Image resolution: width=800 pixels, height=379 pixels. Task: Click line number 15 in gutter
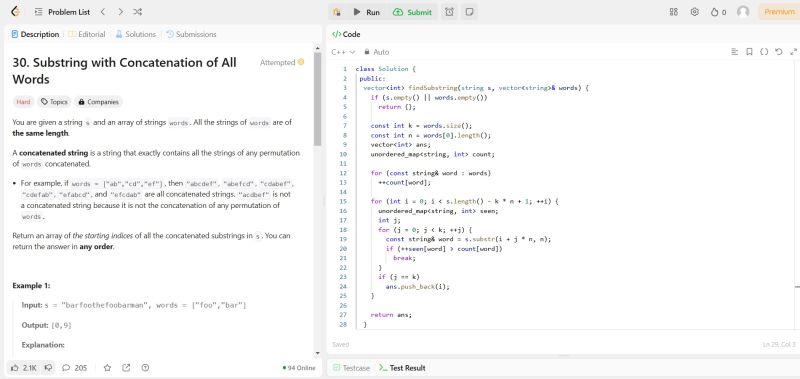pos(343,201)
